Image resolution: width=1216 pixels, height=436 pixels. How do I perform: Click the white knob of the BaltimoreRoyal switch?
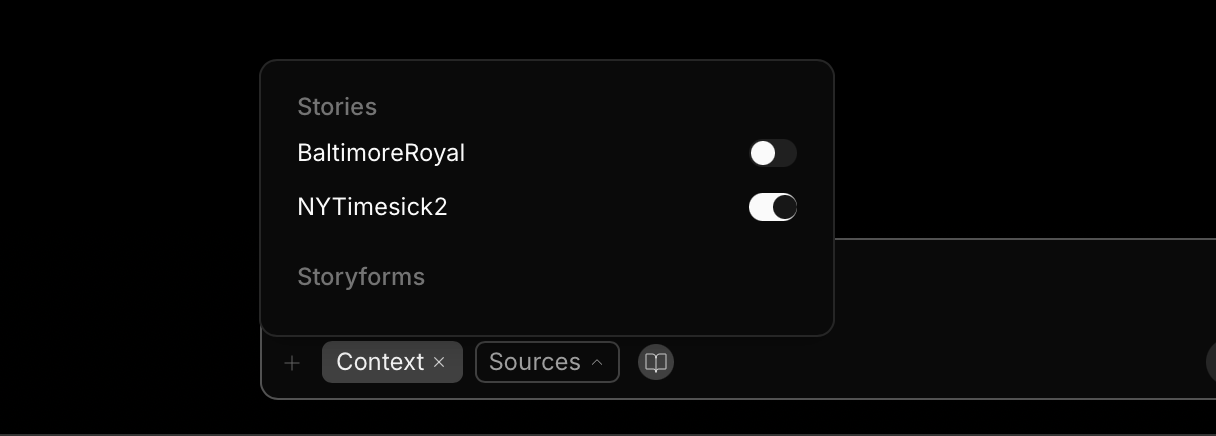(x=763, y=153)
